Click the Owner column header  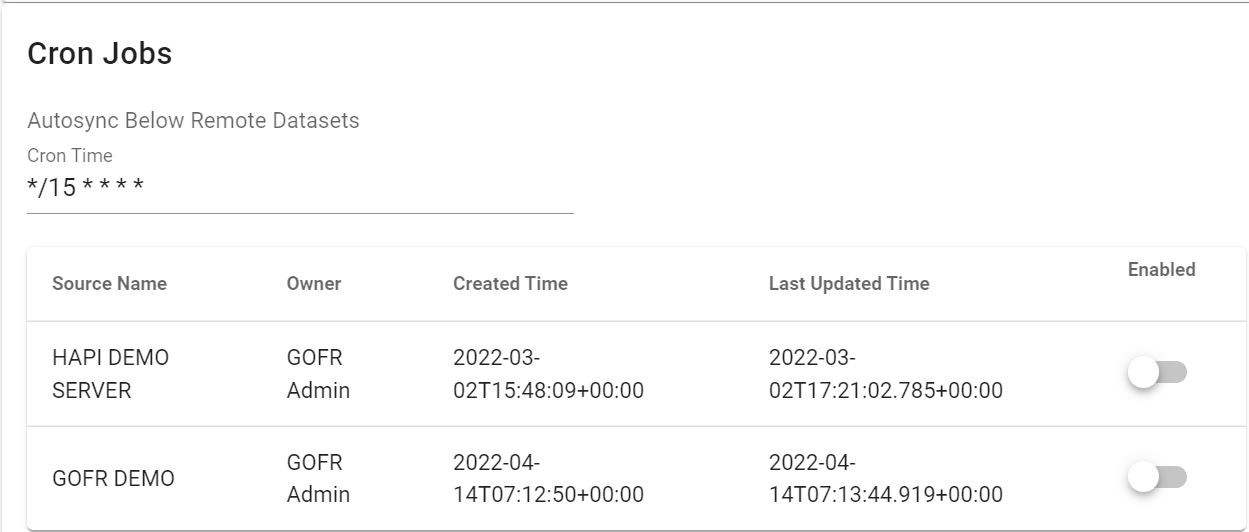click(314, 284)
